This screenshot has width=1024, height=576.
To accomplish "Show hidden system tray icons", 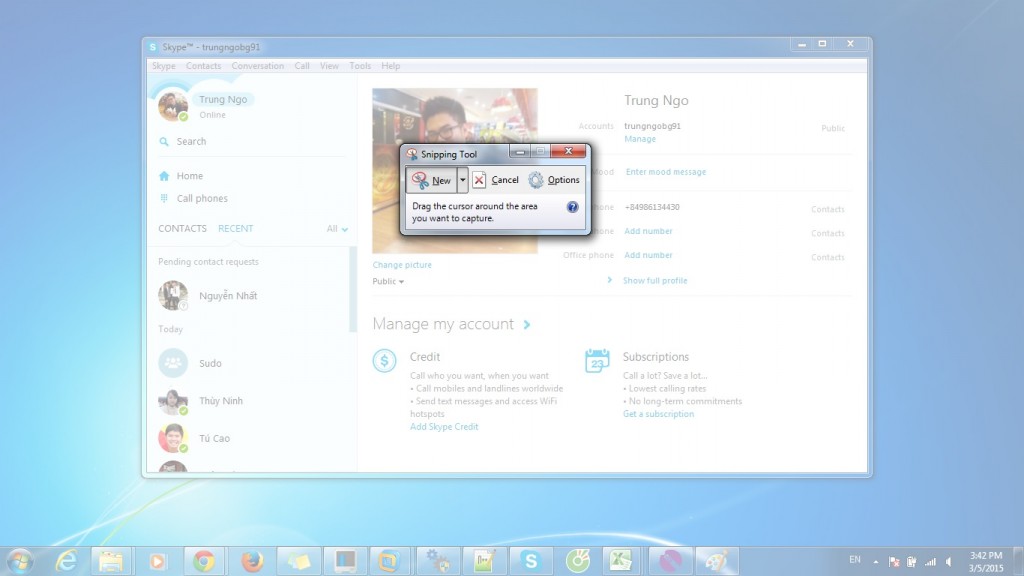I will click(x=876, y=562).
